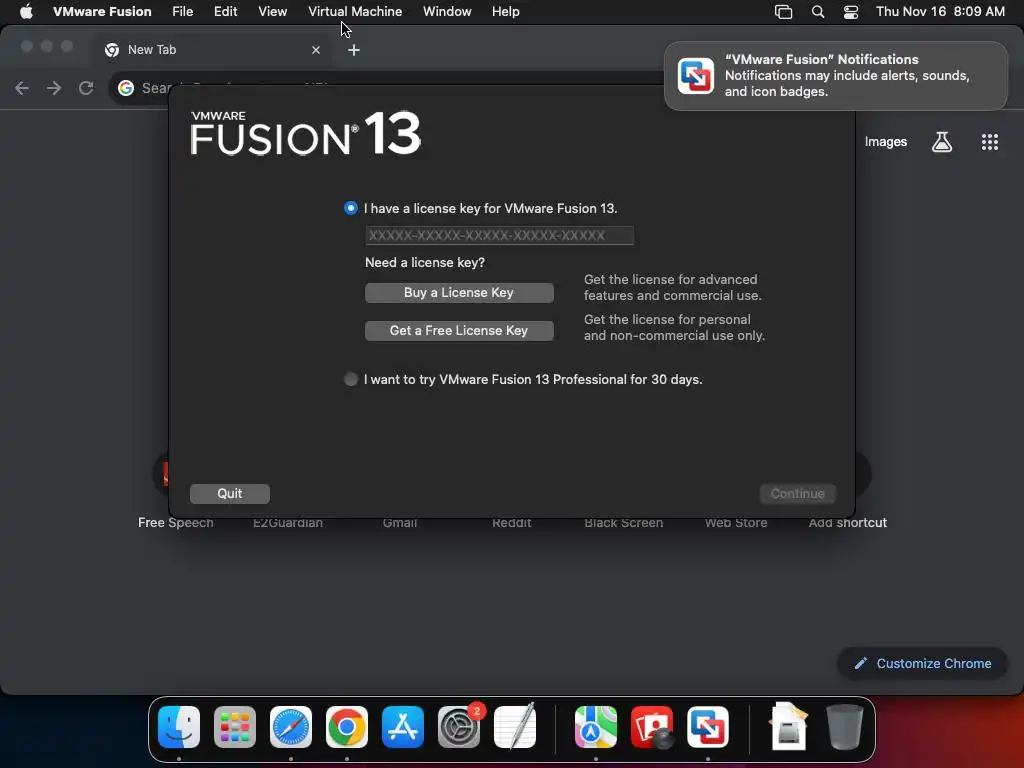Open the Window menu
The image size is (1024, 768).
(x=447, y=12)
